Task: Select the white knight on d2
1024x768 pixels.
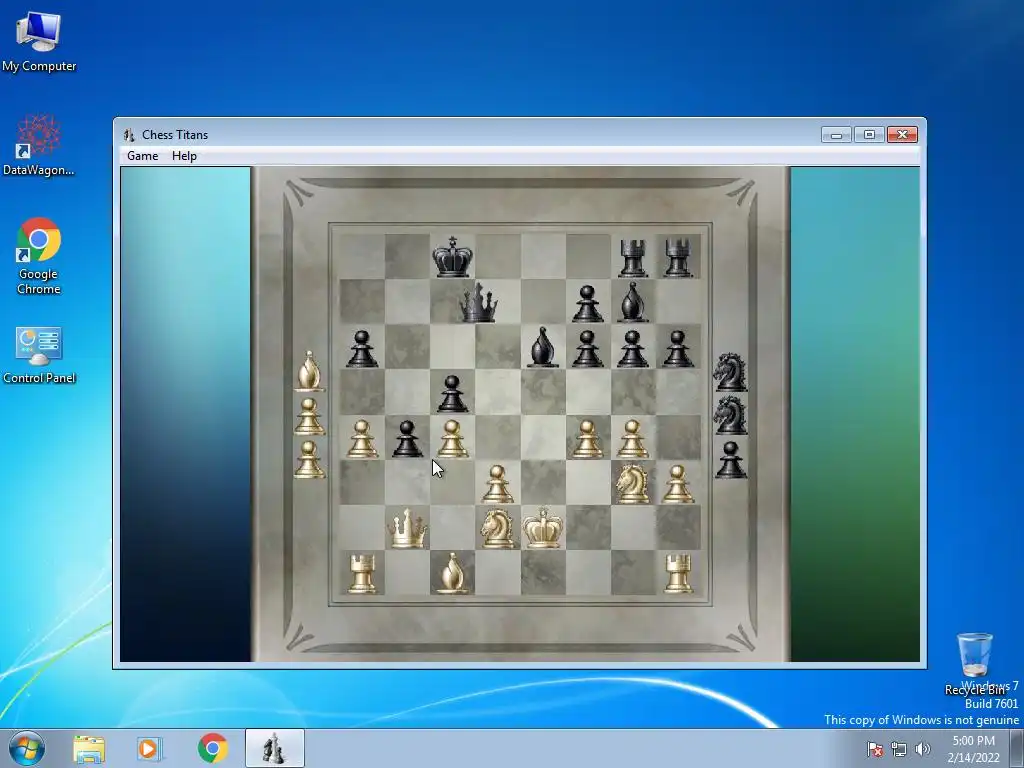Action: [x=498, y=528]
